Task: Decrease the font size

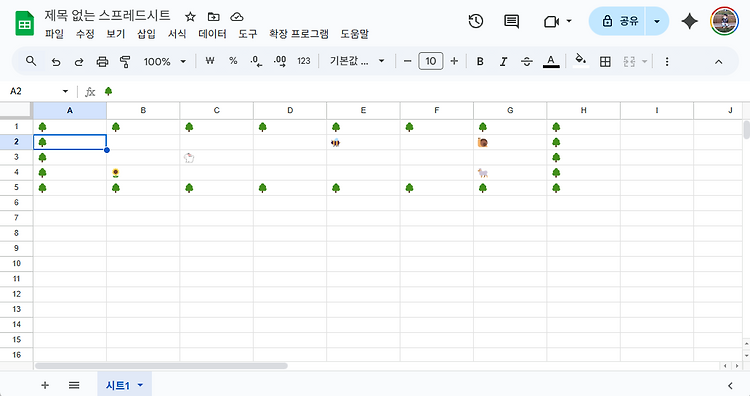Action: [x=408, y=61]
